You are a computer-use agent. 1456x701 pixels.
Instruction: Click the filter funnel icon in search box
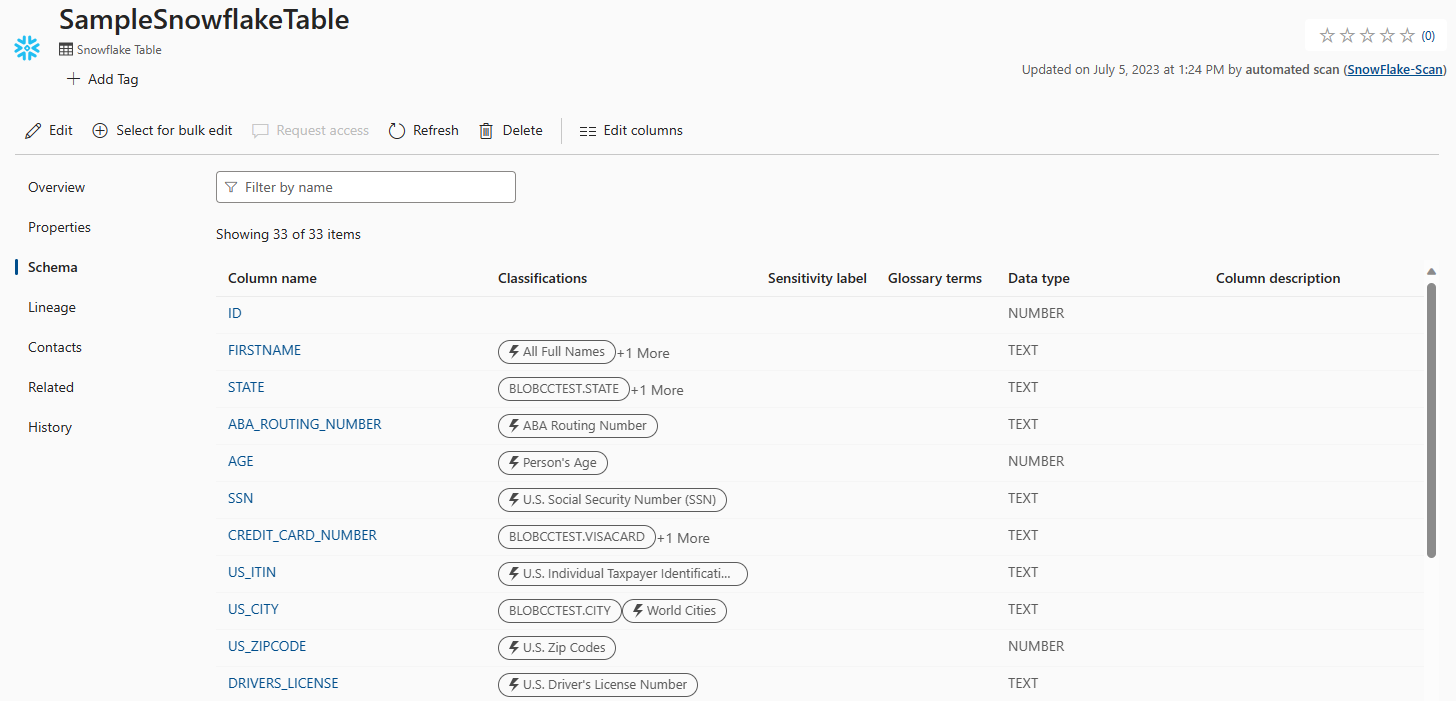231,187
